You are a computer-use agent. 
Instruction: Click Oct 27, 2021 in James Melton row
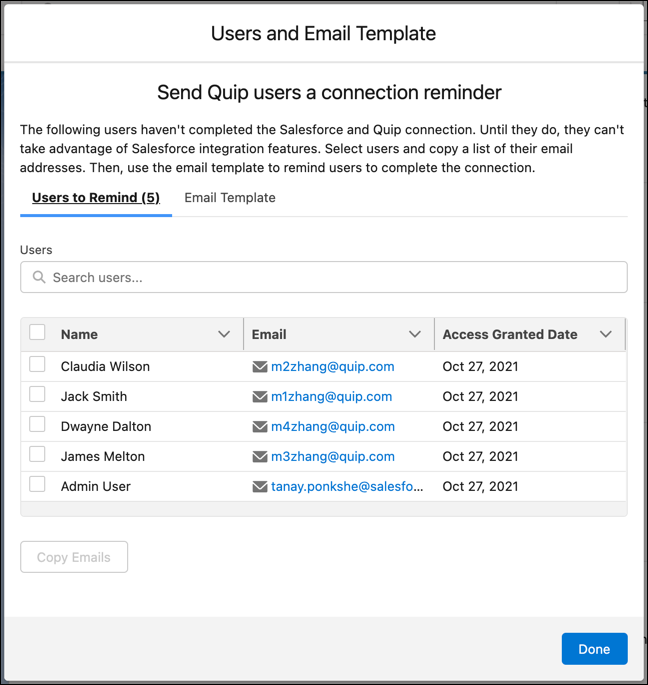[x=480, y=457]
